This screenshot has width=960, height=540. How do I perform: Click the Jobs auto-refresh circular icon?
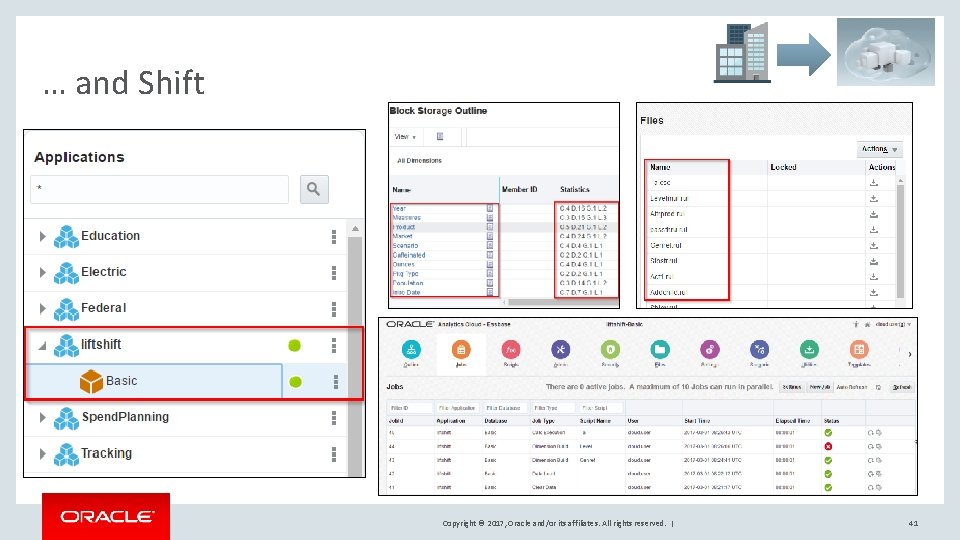pyautogui.click(x=879, y=388)
